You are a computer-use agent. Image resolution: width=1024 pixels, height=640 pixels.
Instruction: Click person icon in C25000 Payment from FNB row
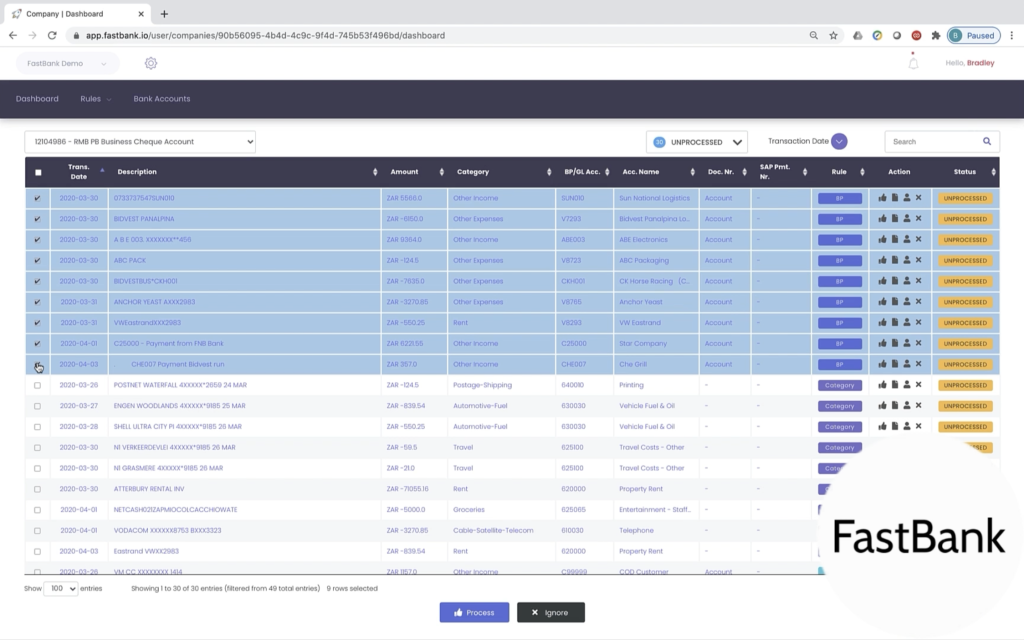coord(906,344)
